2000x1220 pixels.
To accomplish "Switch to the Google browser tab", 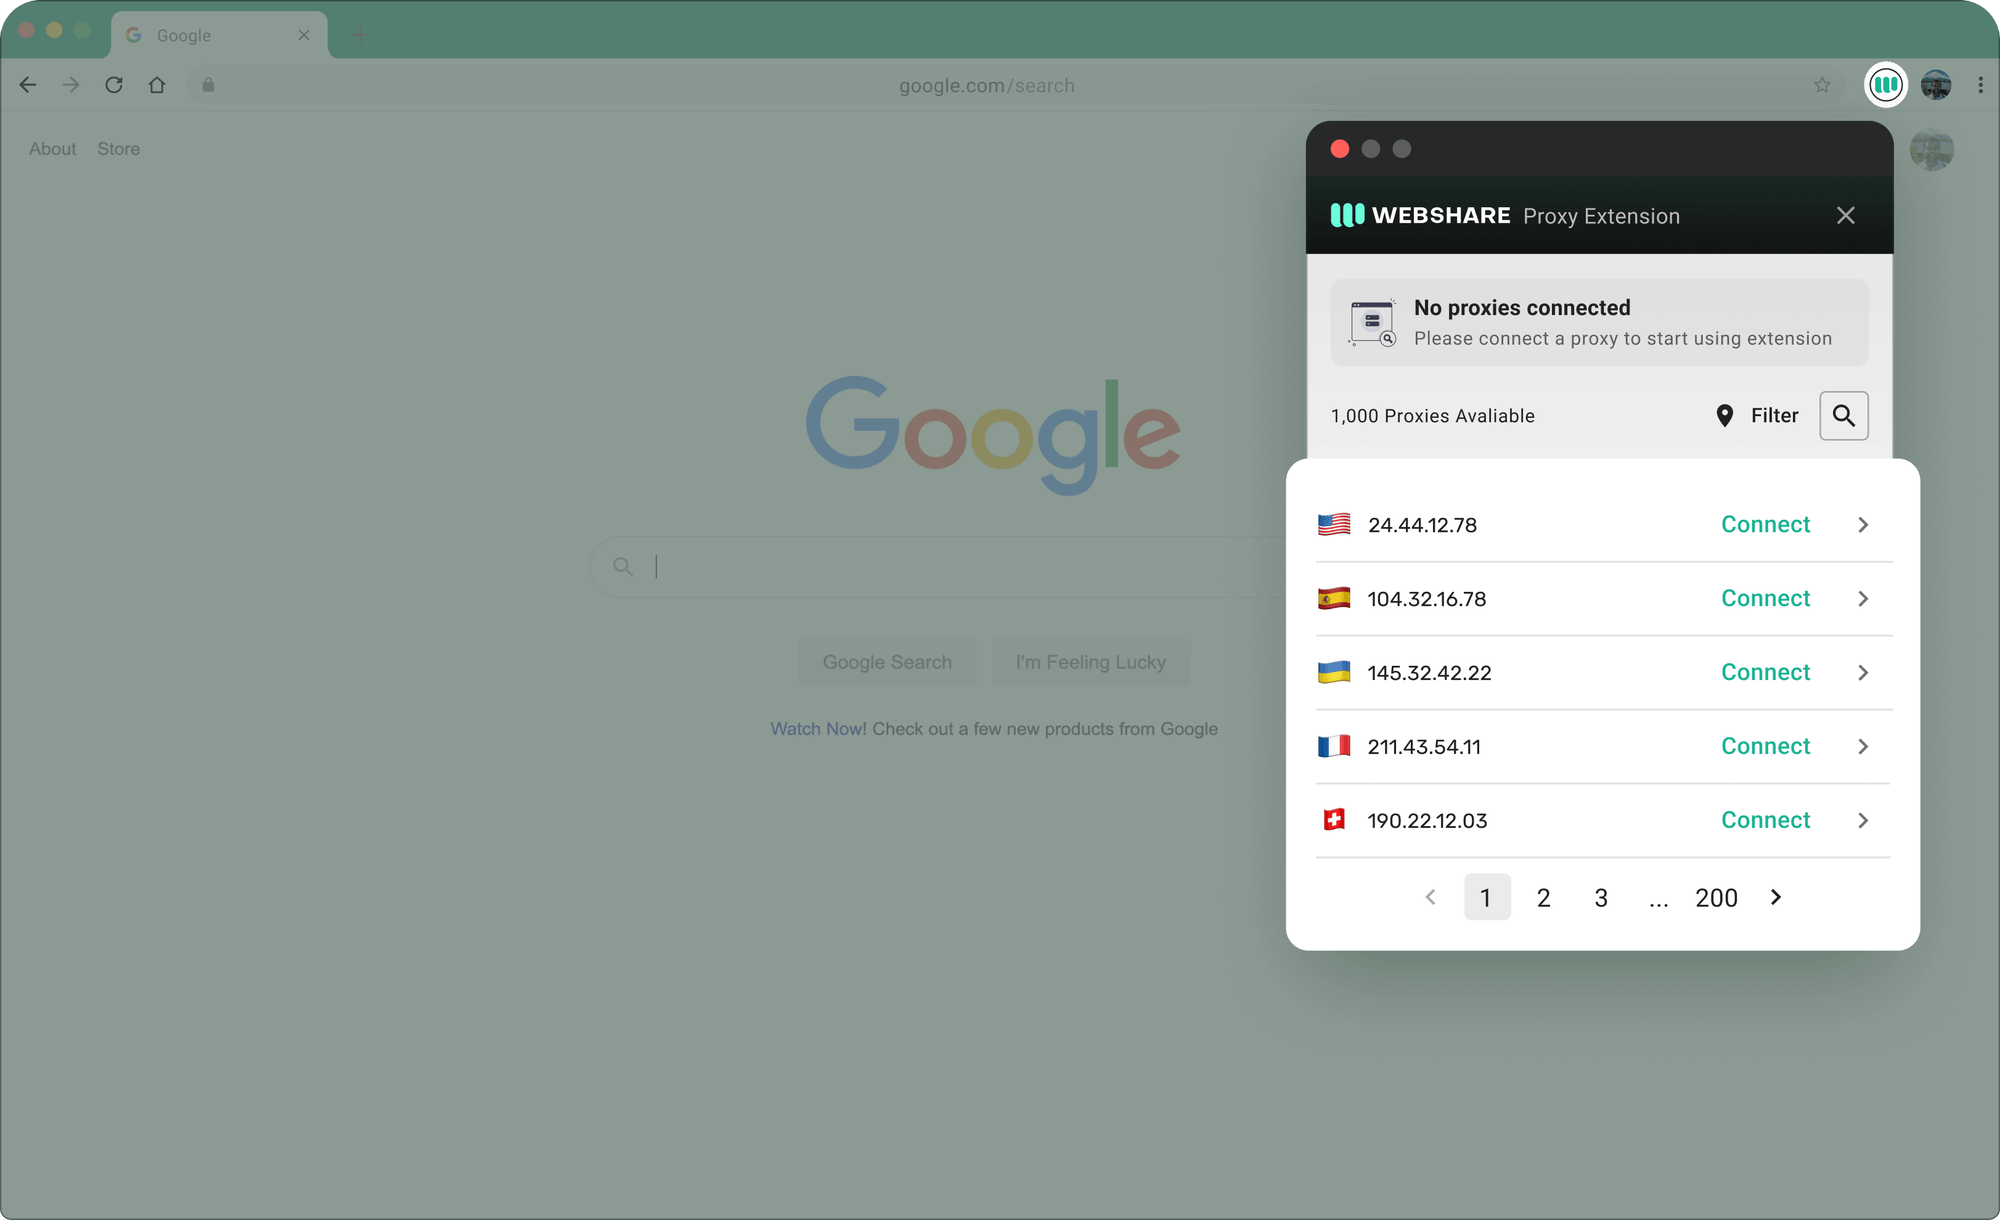I will click(190, 34).
